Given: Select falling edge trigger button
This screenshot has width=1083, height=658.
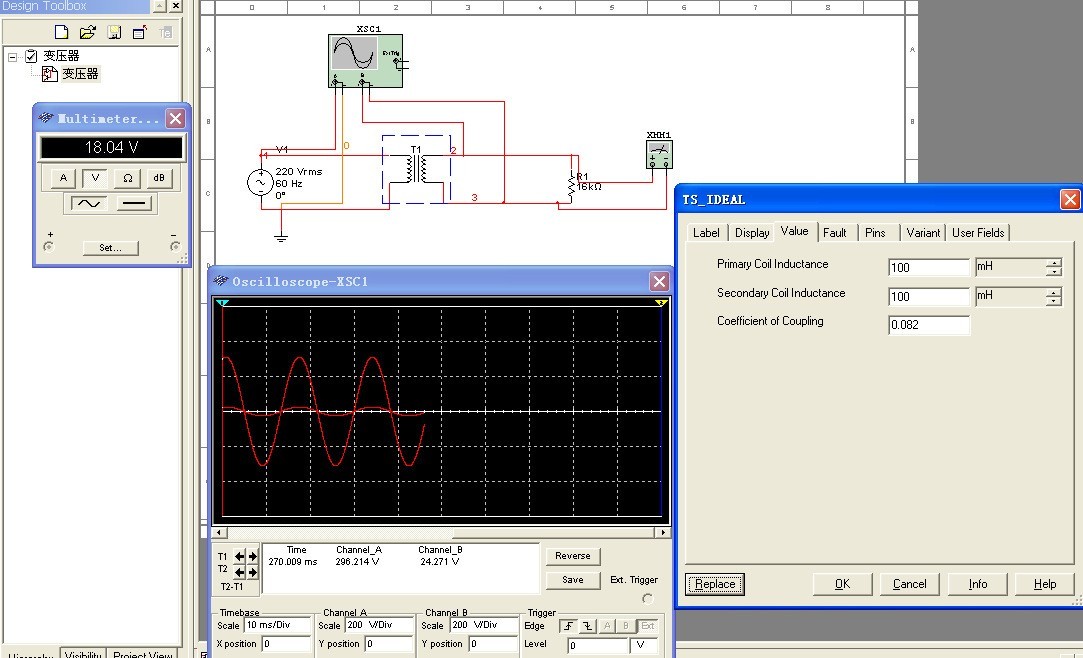Looking at the screenshot, I should tap(587, 626).
